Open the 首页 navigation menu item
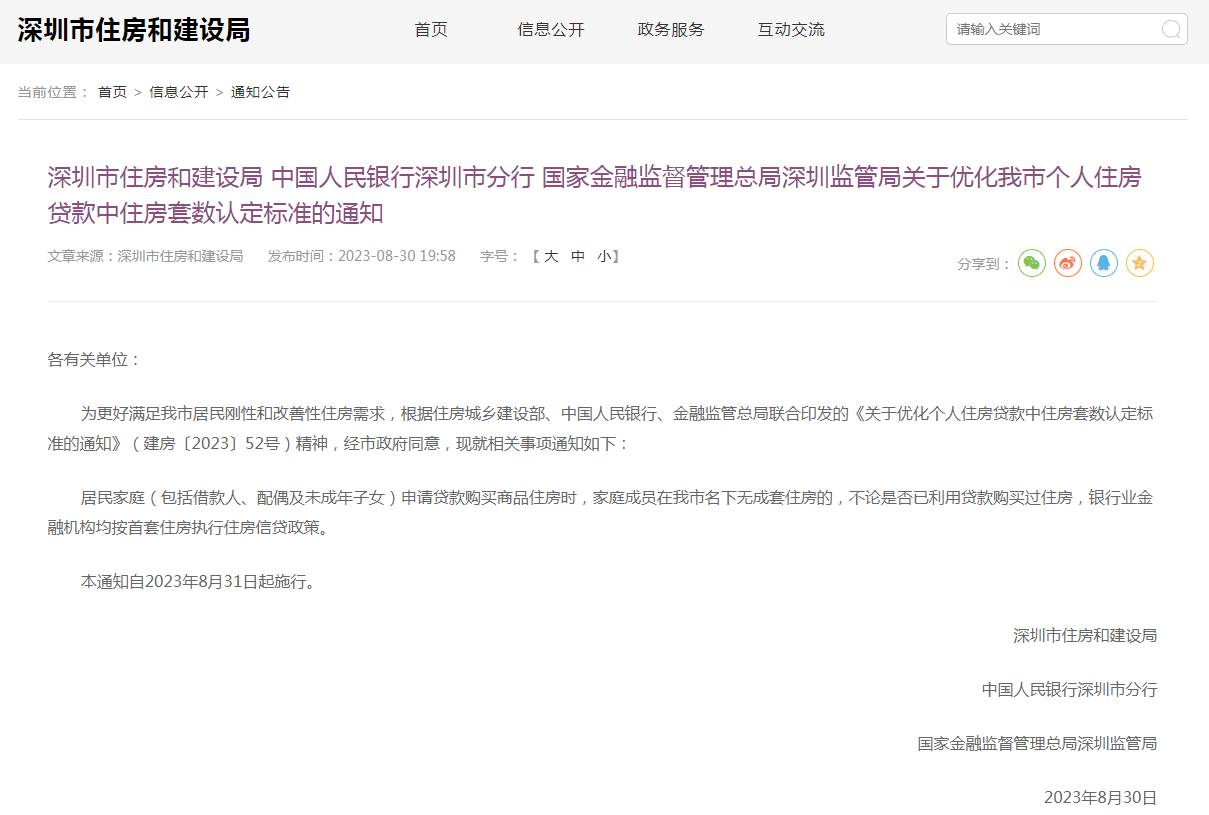1209x815 pixels. pyautogui.click(x=431, y=30)
